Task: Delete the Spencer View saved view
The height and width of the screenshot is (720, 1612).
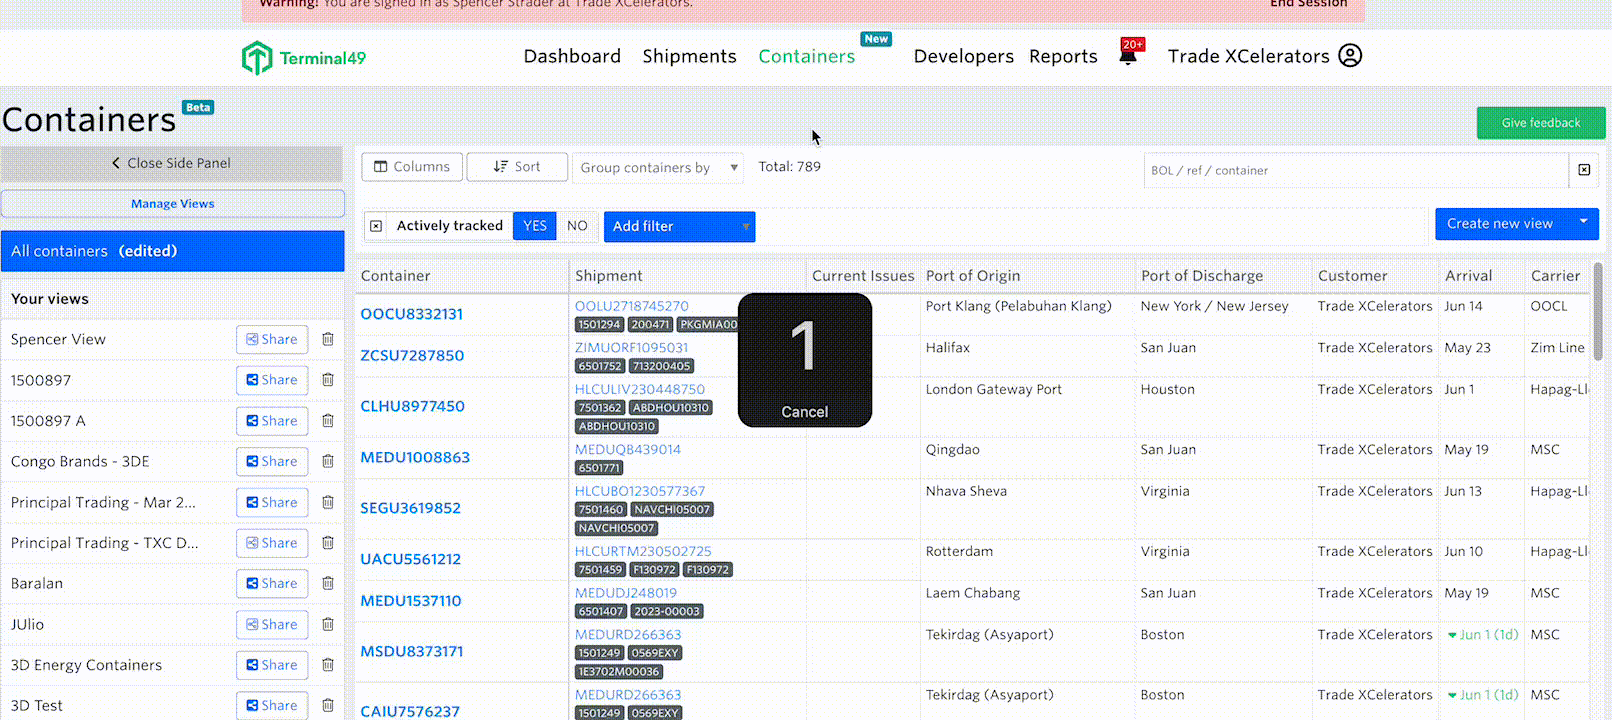Action: pyautogui.click(x=328, y=340)
